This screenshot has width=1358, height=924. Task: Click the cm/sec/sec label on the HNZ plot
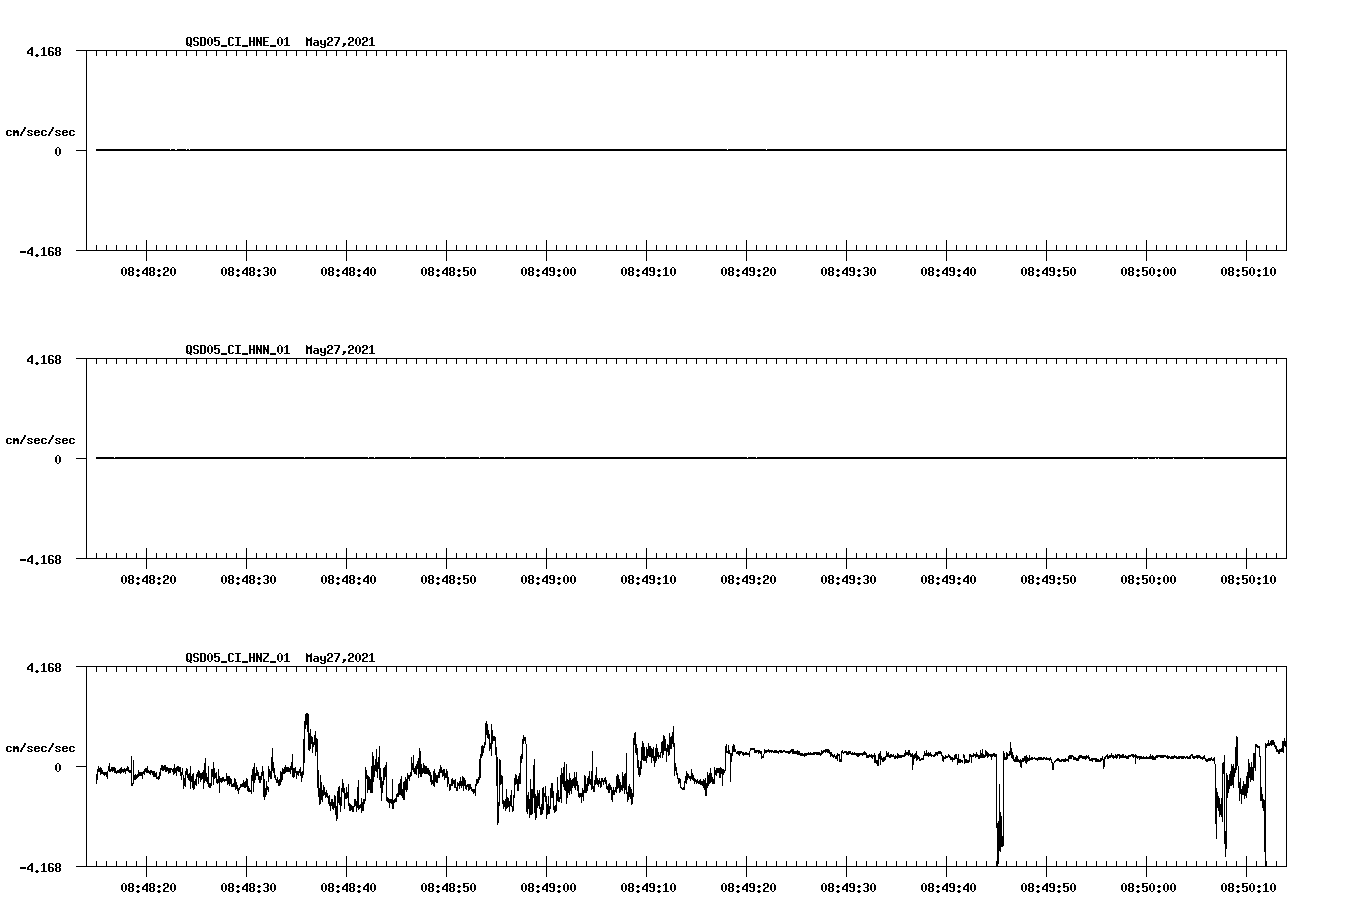click(40, 746)
